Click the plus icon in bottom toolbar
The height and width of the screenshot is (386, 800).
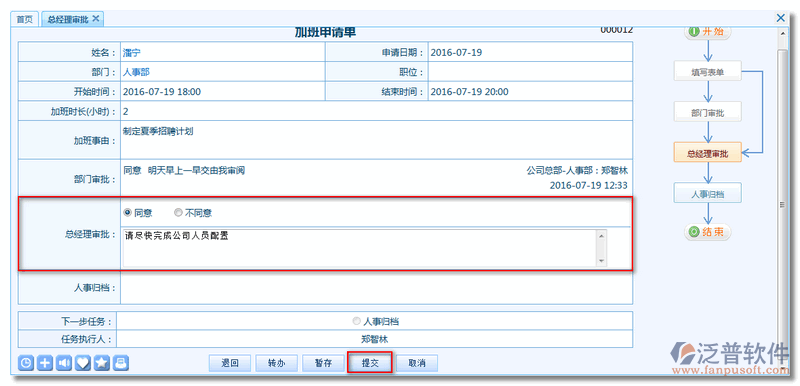coord(45,363)
